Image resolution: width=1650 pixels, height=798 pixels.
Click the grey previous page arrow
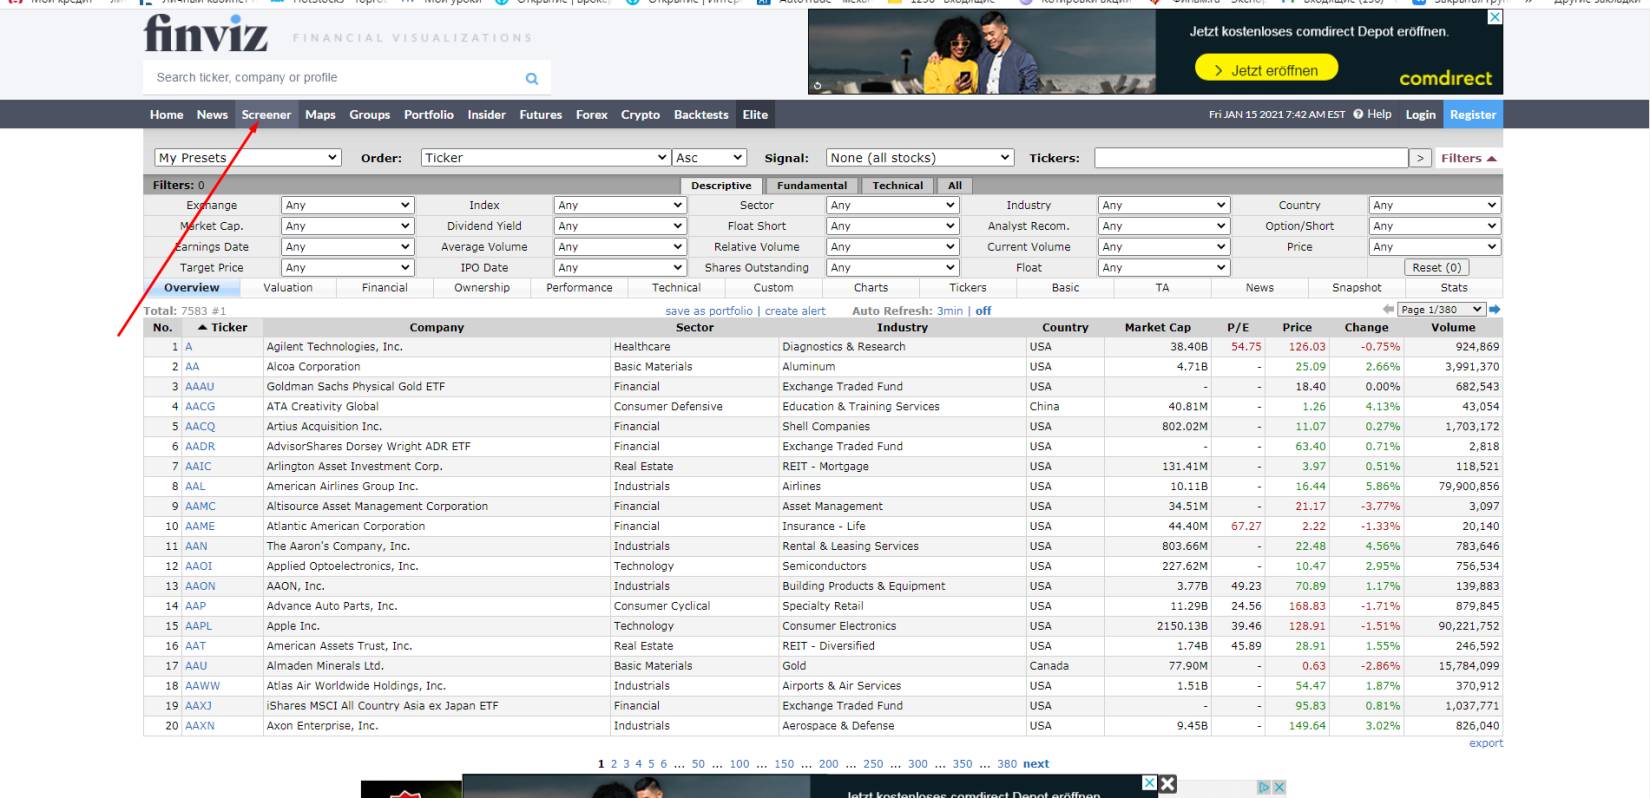click(x=1388, y=310)
